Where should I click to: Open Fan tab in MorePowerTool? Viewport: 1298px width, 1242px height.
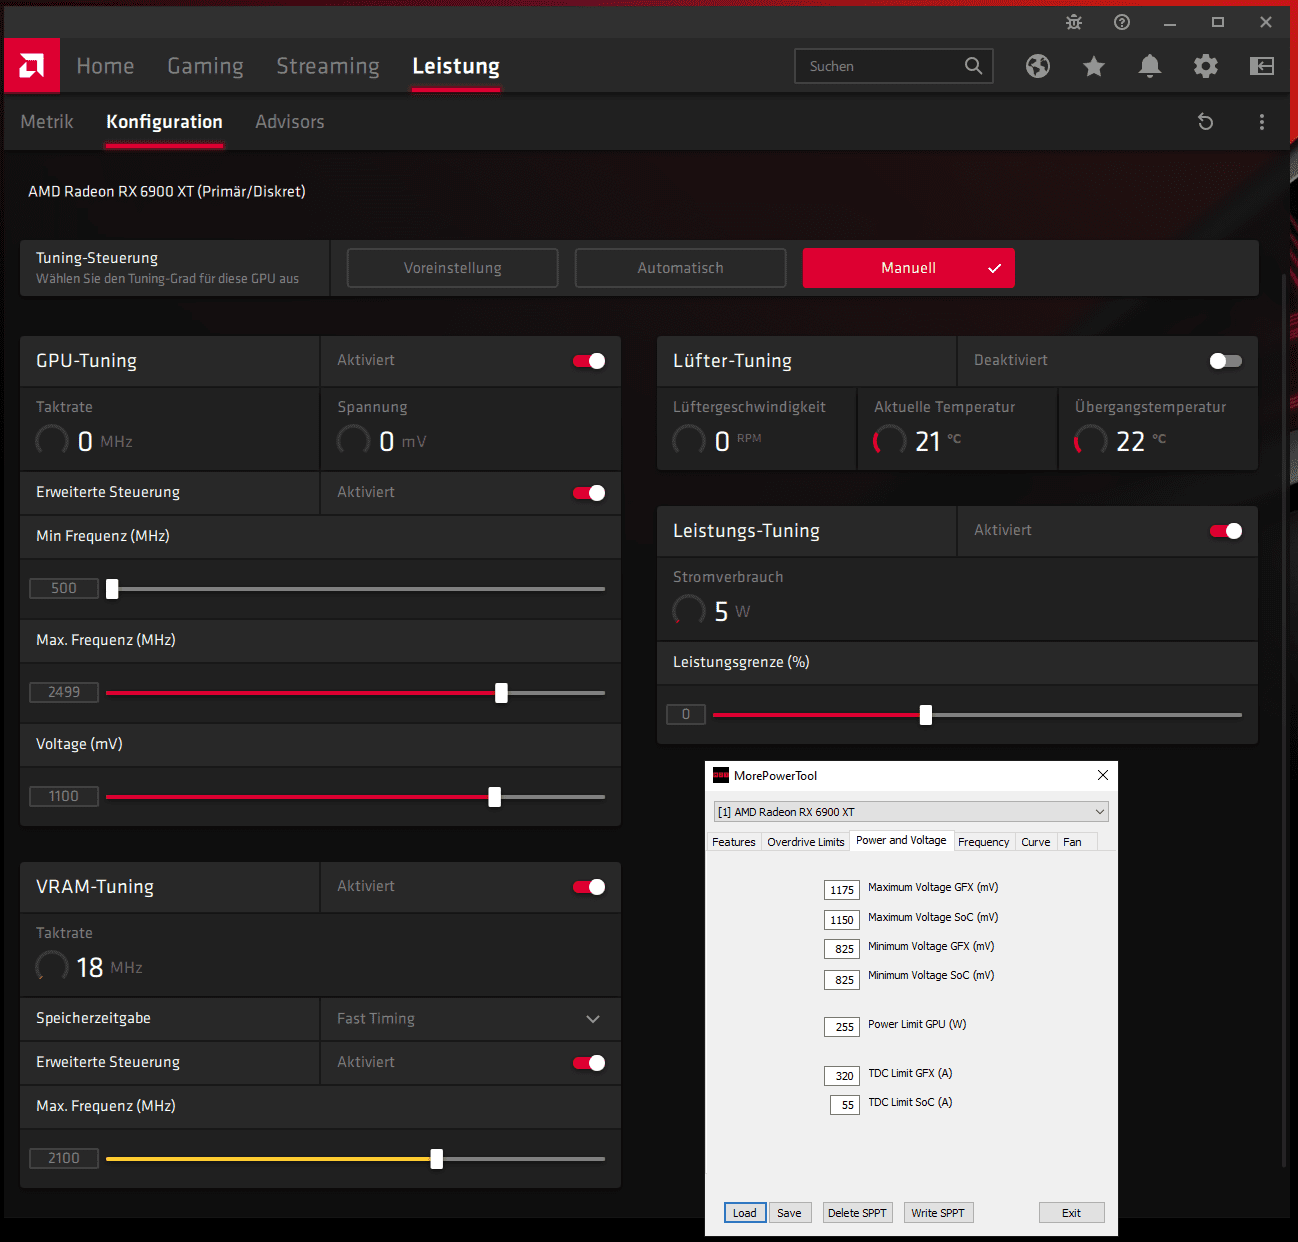1072,842
